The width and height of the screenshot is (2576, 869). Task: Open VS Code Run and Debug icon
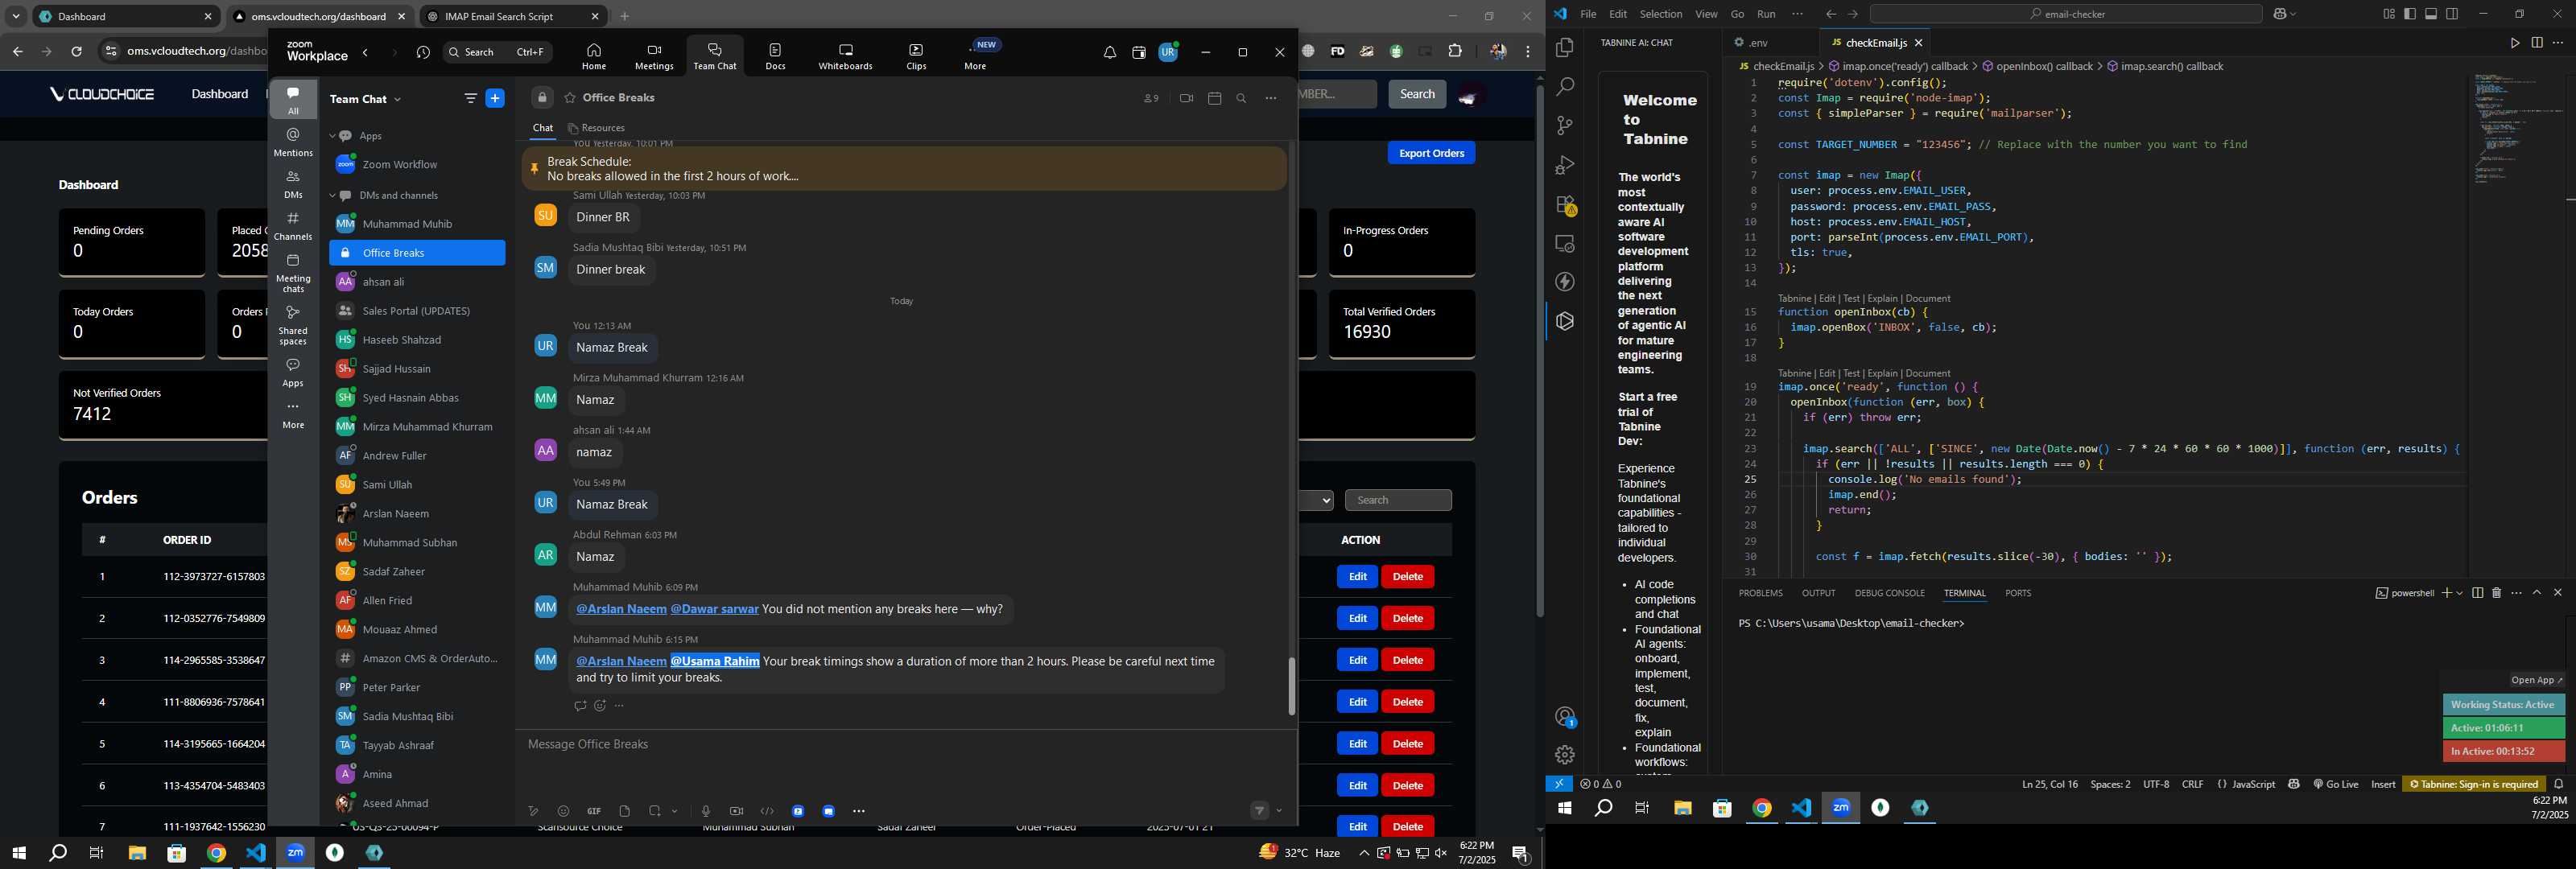click(x=1565, y=165)
